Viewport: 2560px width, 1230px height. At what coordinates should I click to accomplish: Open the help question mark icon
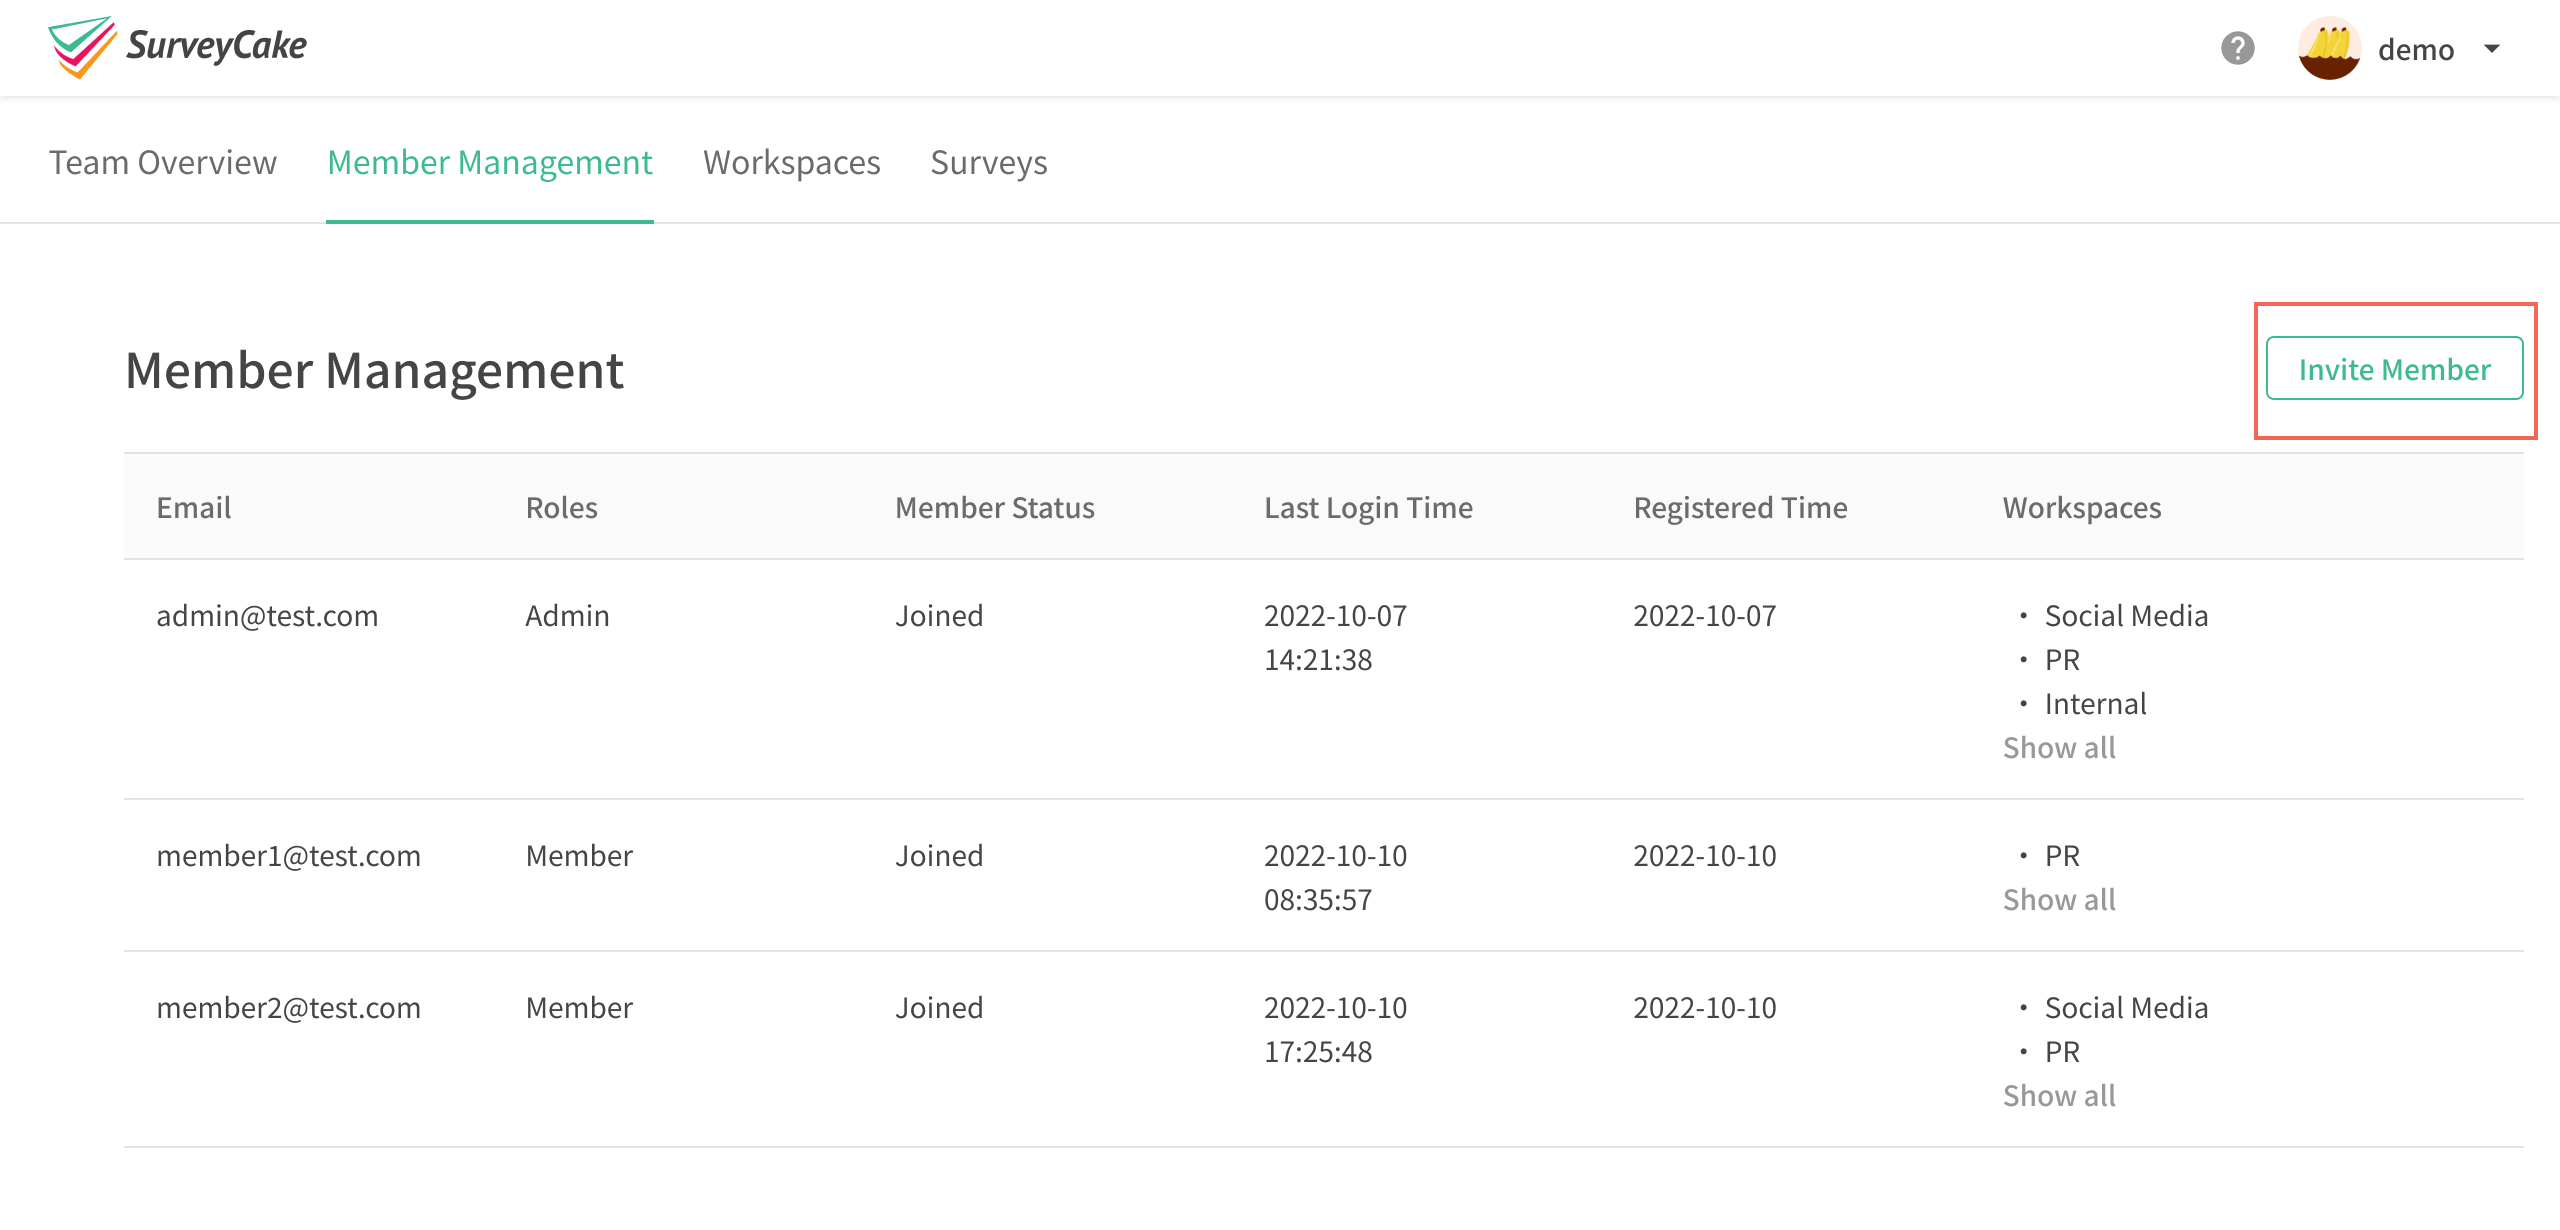(2237, 48)
